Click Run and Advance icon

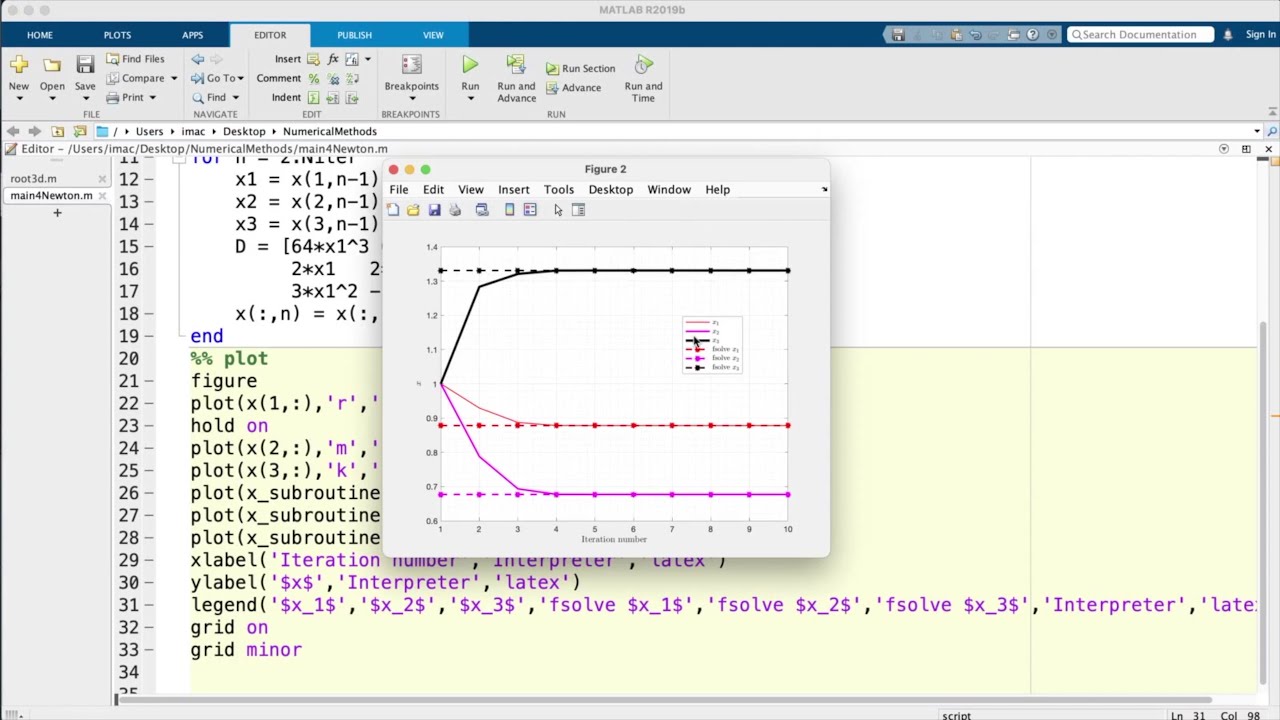pyautogui.click(x=516, y=65)
